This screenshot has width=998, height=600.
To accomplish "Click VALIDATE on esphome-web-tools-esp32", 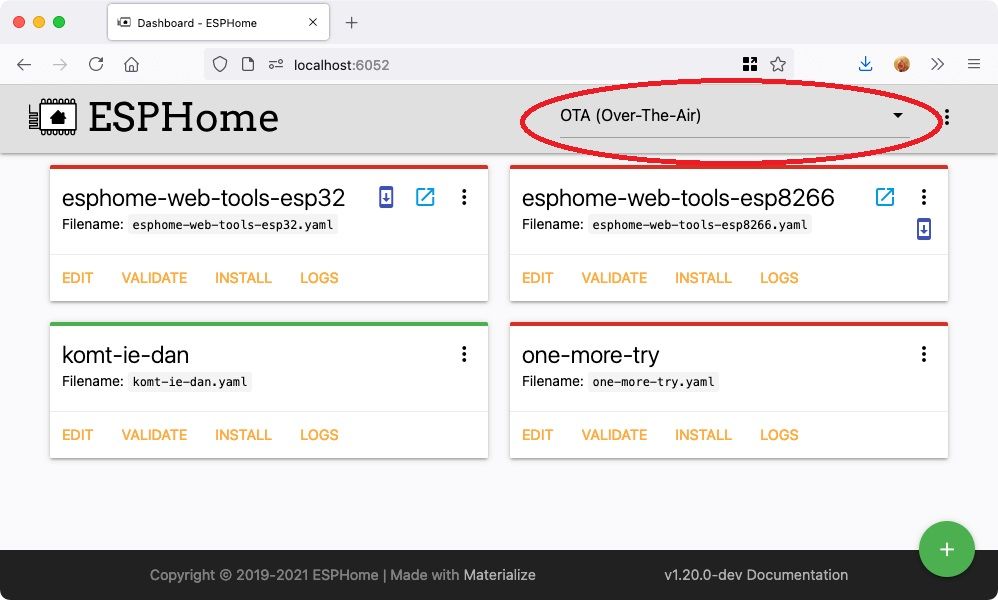I will (x=154, y=278).
